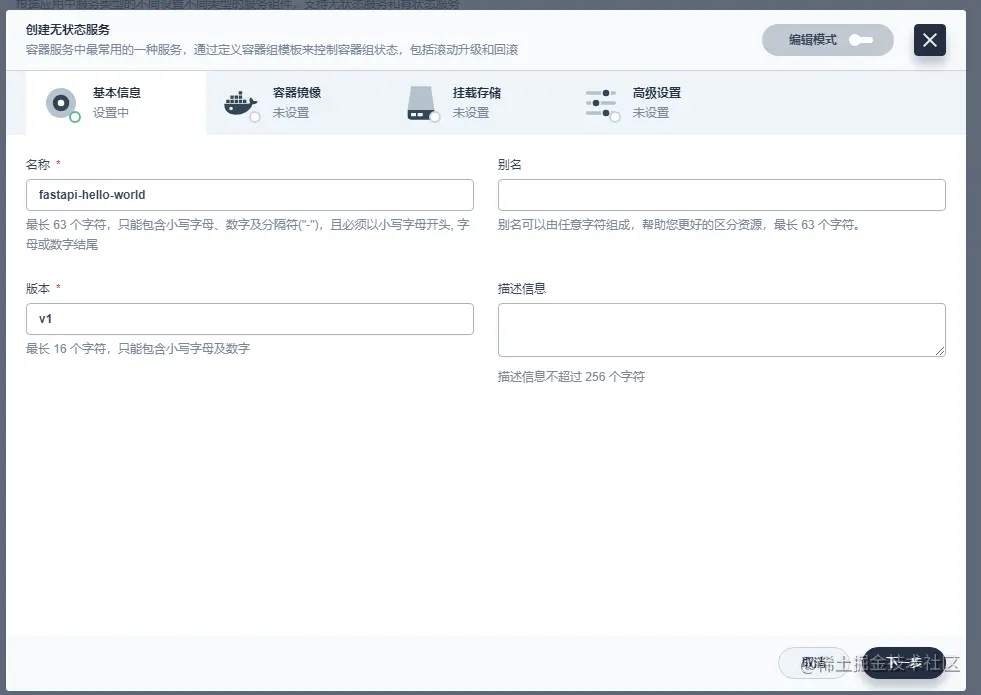This screenshot has width=981, height=695.
Task: Click the 创建无状态服务 dialog title
Action: [68, 29]
